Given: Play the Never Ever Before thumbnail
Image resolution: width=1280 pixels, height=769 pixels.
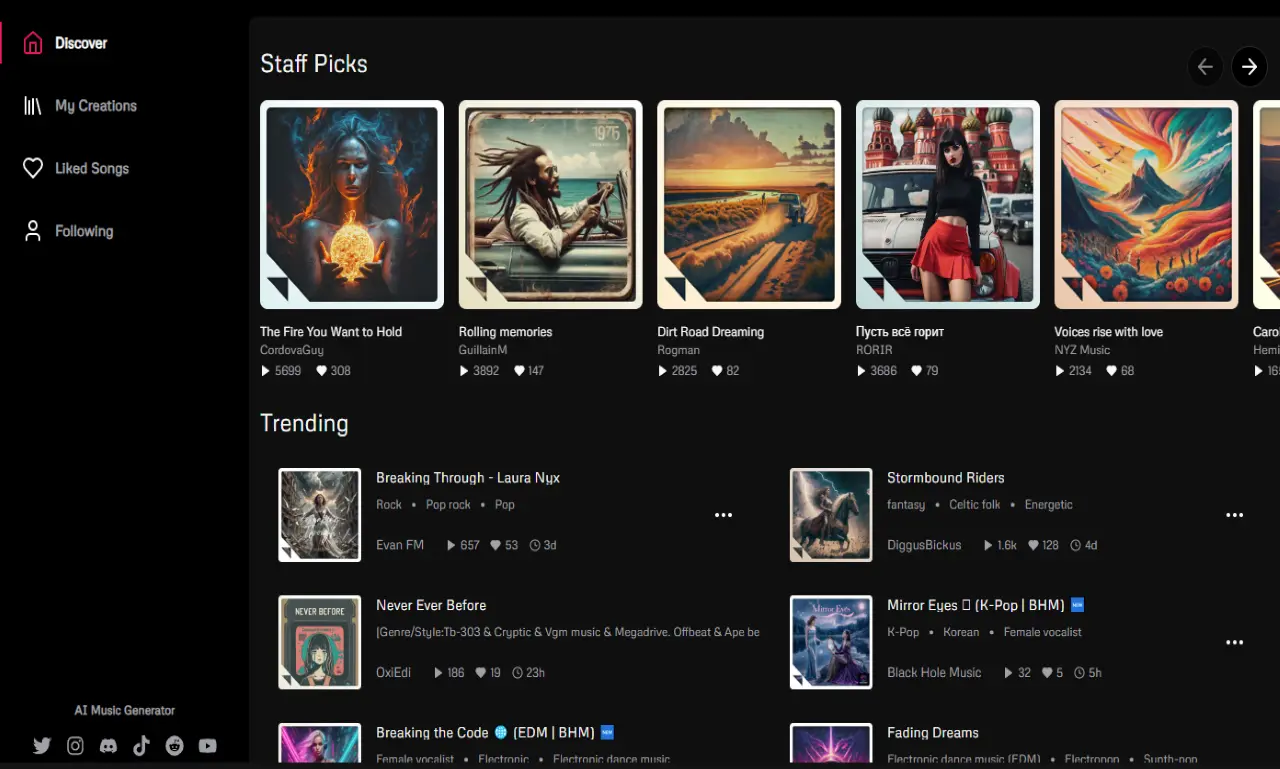Looking at the screenshot, I should pos(320,642).
